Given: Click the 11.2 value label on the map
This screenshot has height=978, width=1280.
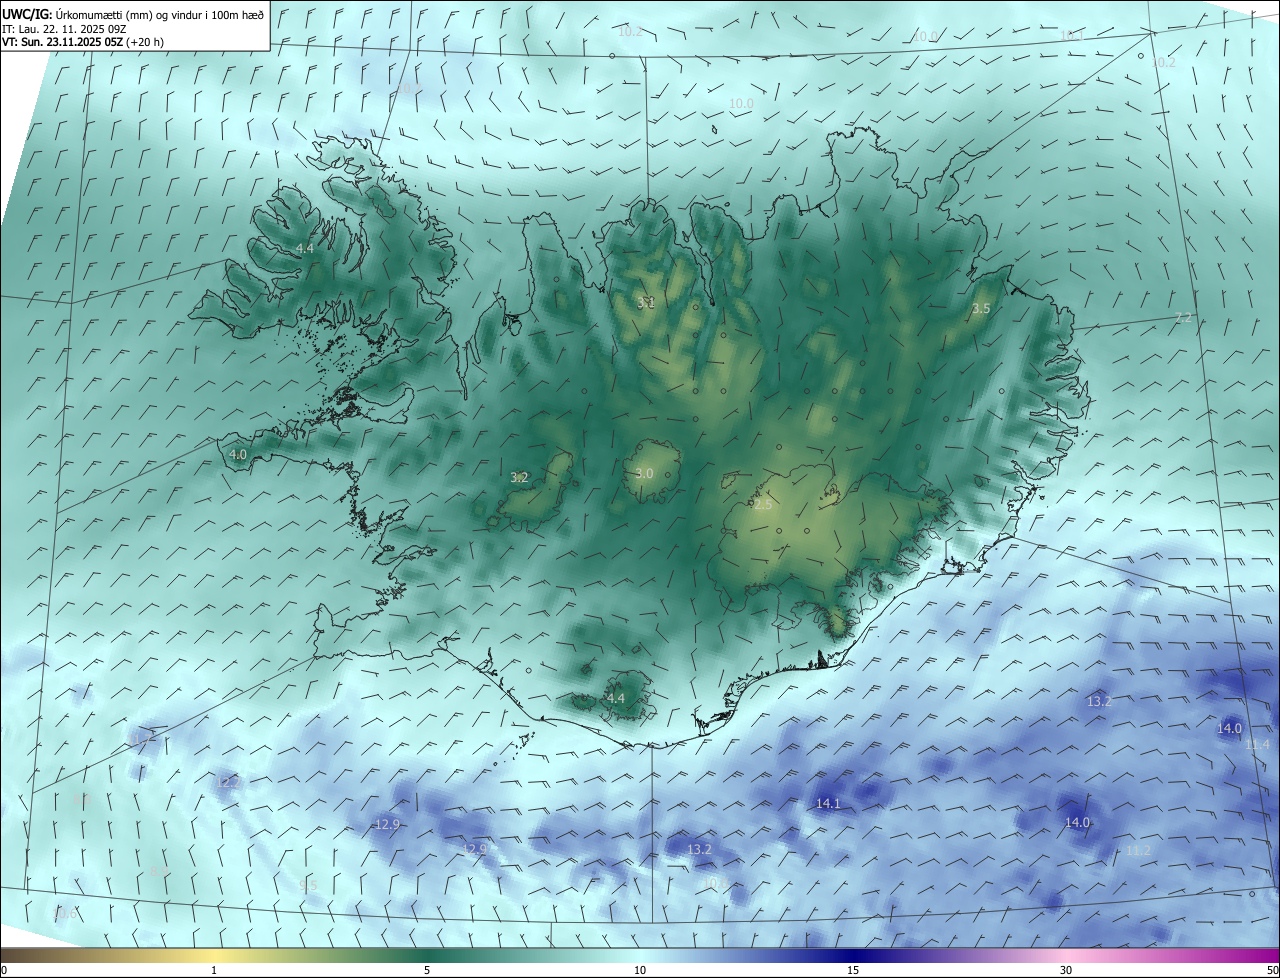Looking at the screenshot, I should click(x=1138, y=850).
